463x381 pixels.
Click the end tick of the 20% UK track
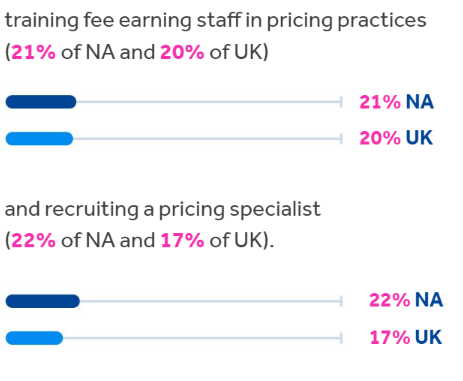pyautogui.click(x=341, y=139)
